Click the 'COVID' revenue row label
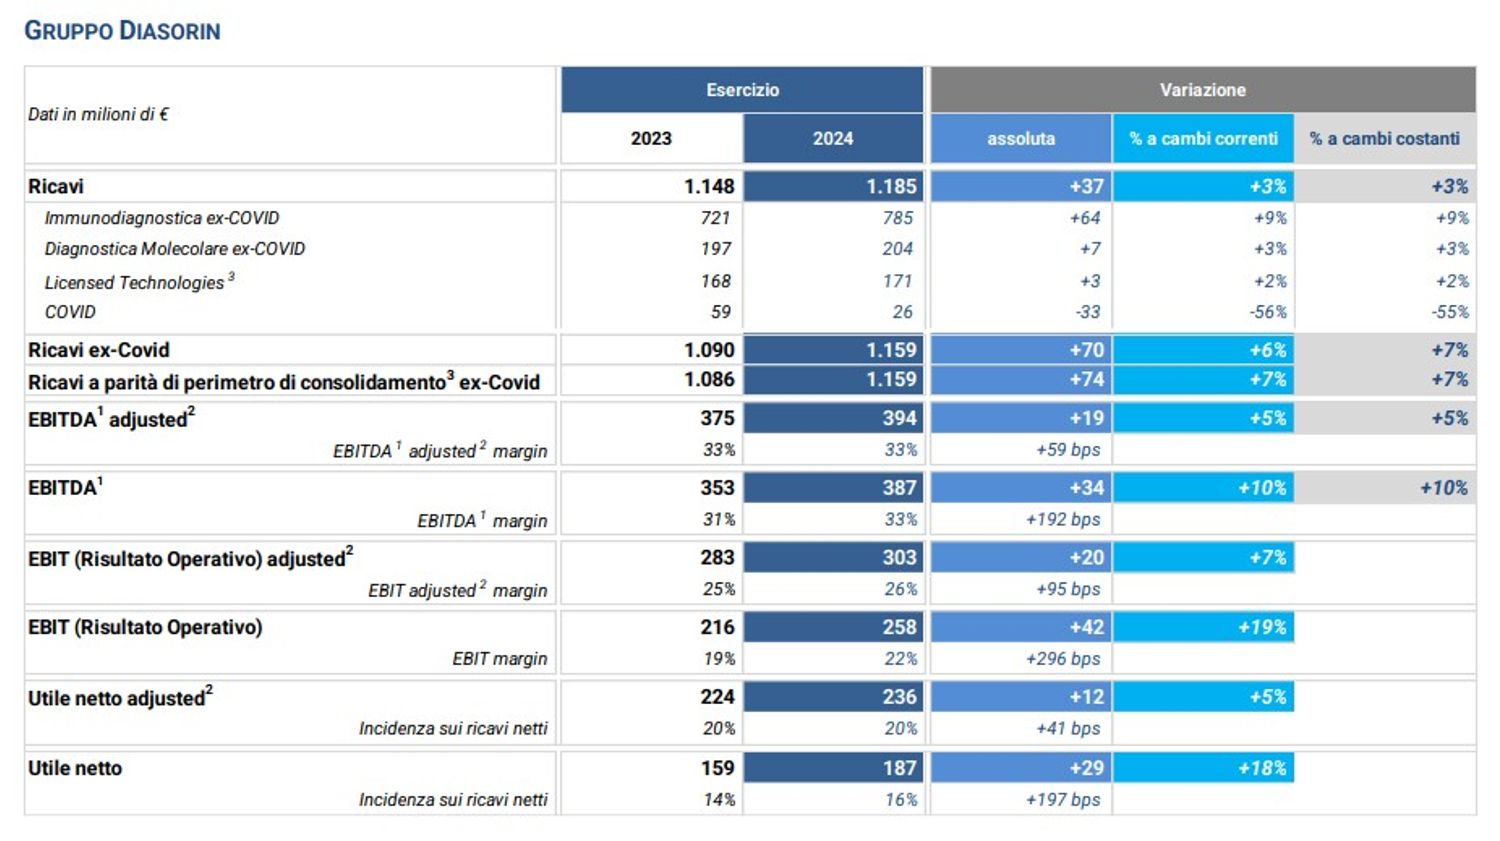This screenshot has height=841, width=1500. tap(70, 312)
